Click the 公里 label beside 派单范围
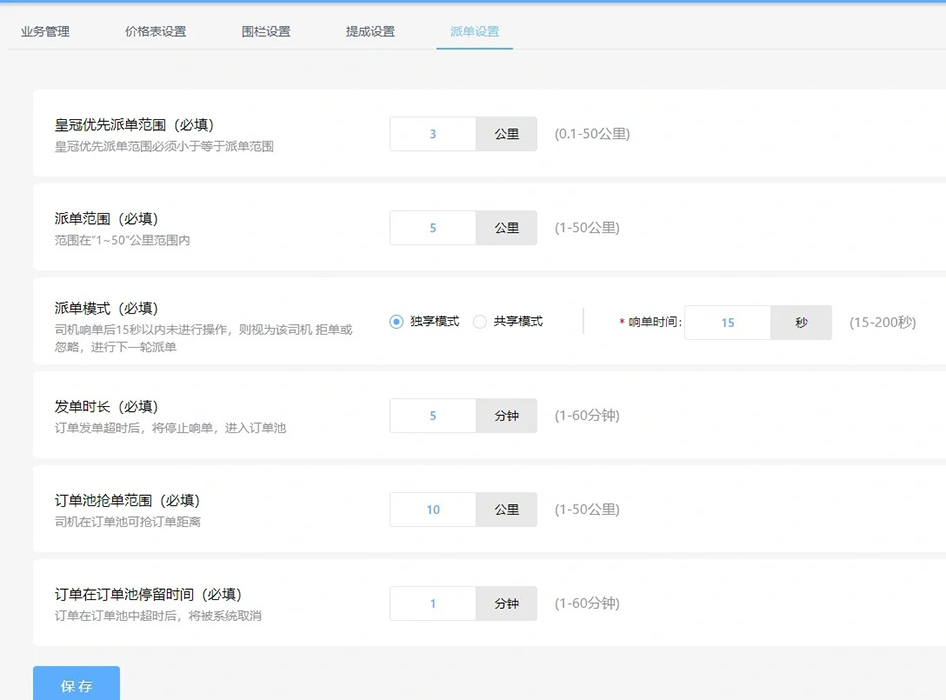The image size is (946, 700). (x=506, y=227)
